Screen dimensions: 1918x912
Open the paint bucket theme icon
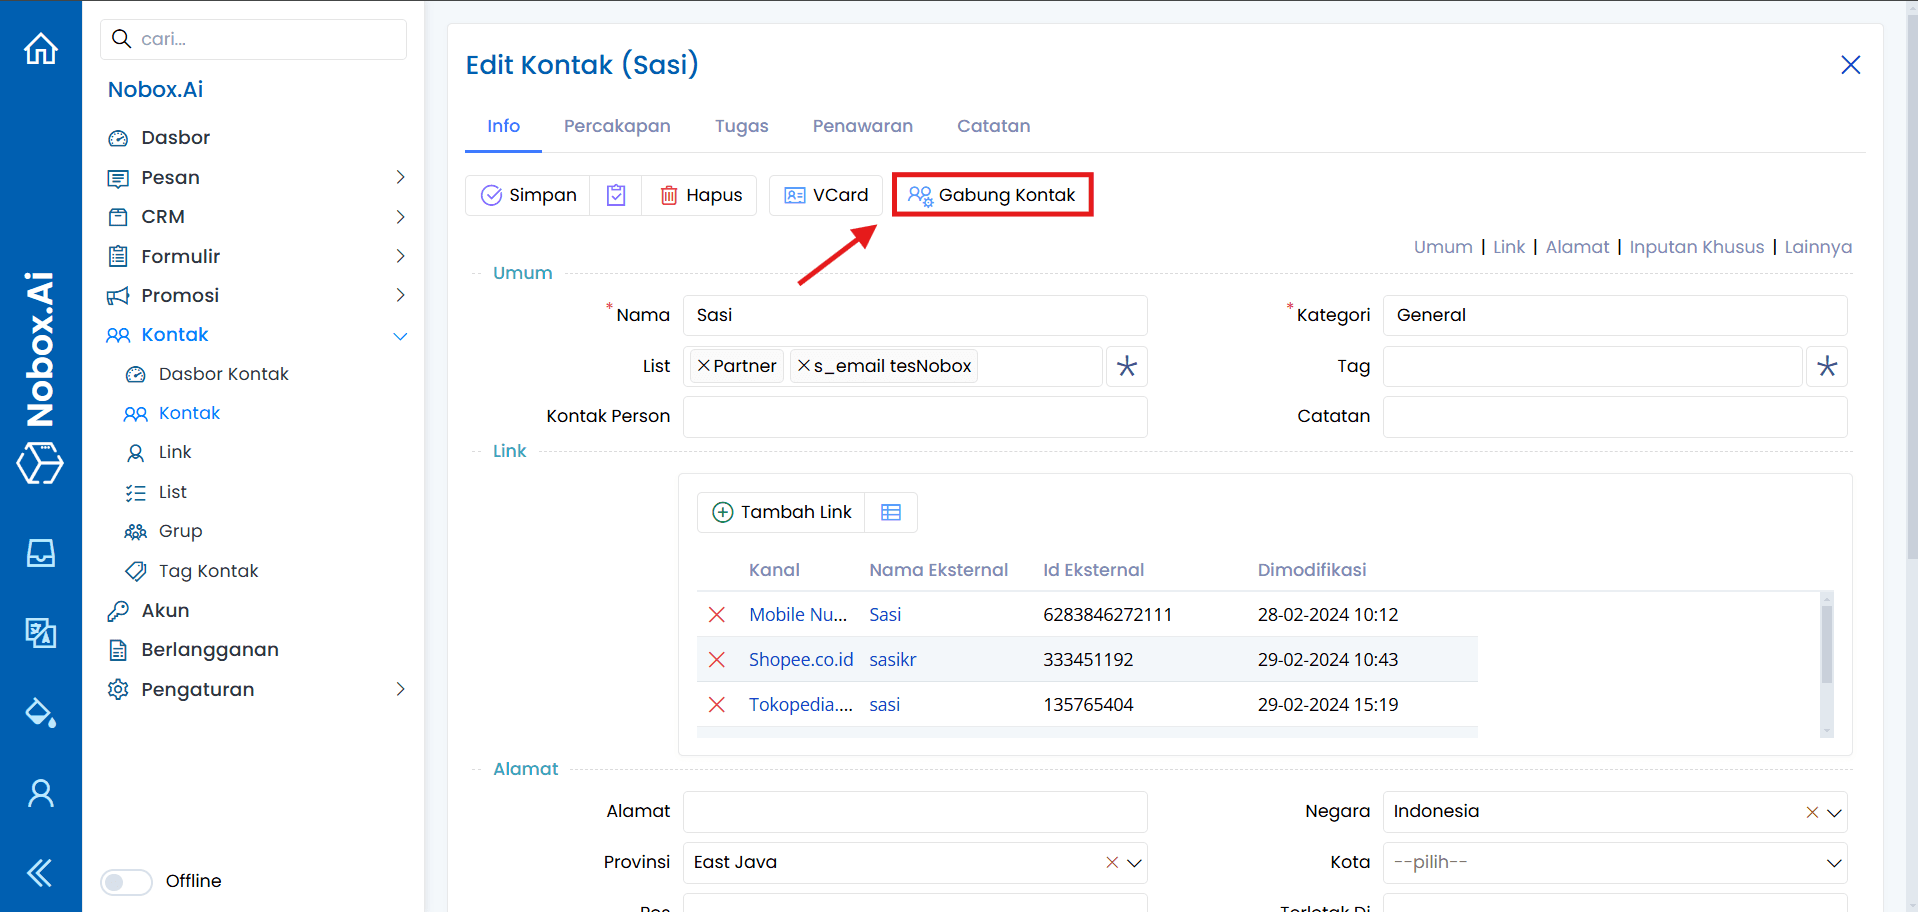41,713
